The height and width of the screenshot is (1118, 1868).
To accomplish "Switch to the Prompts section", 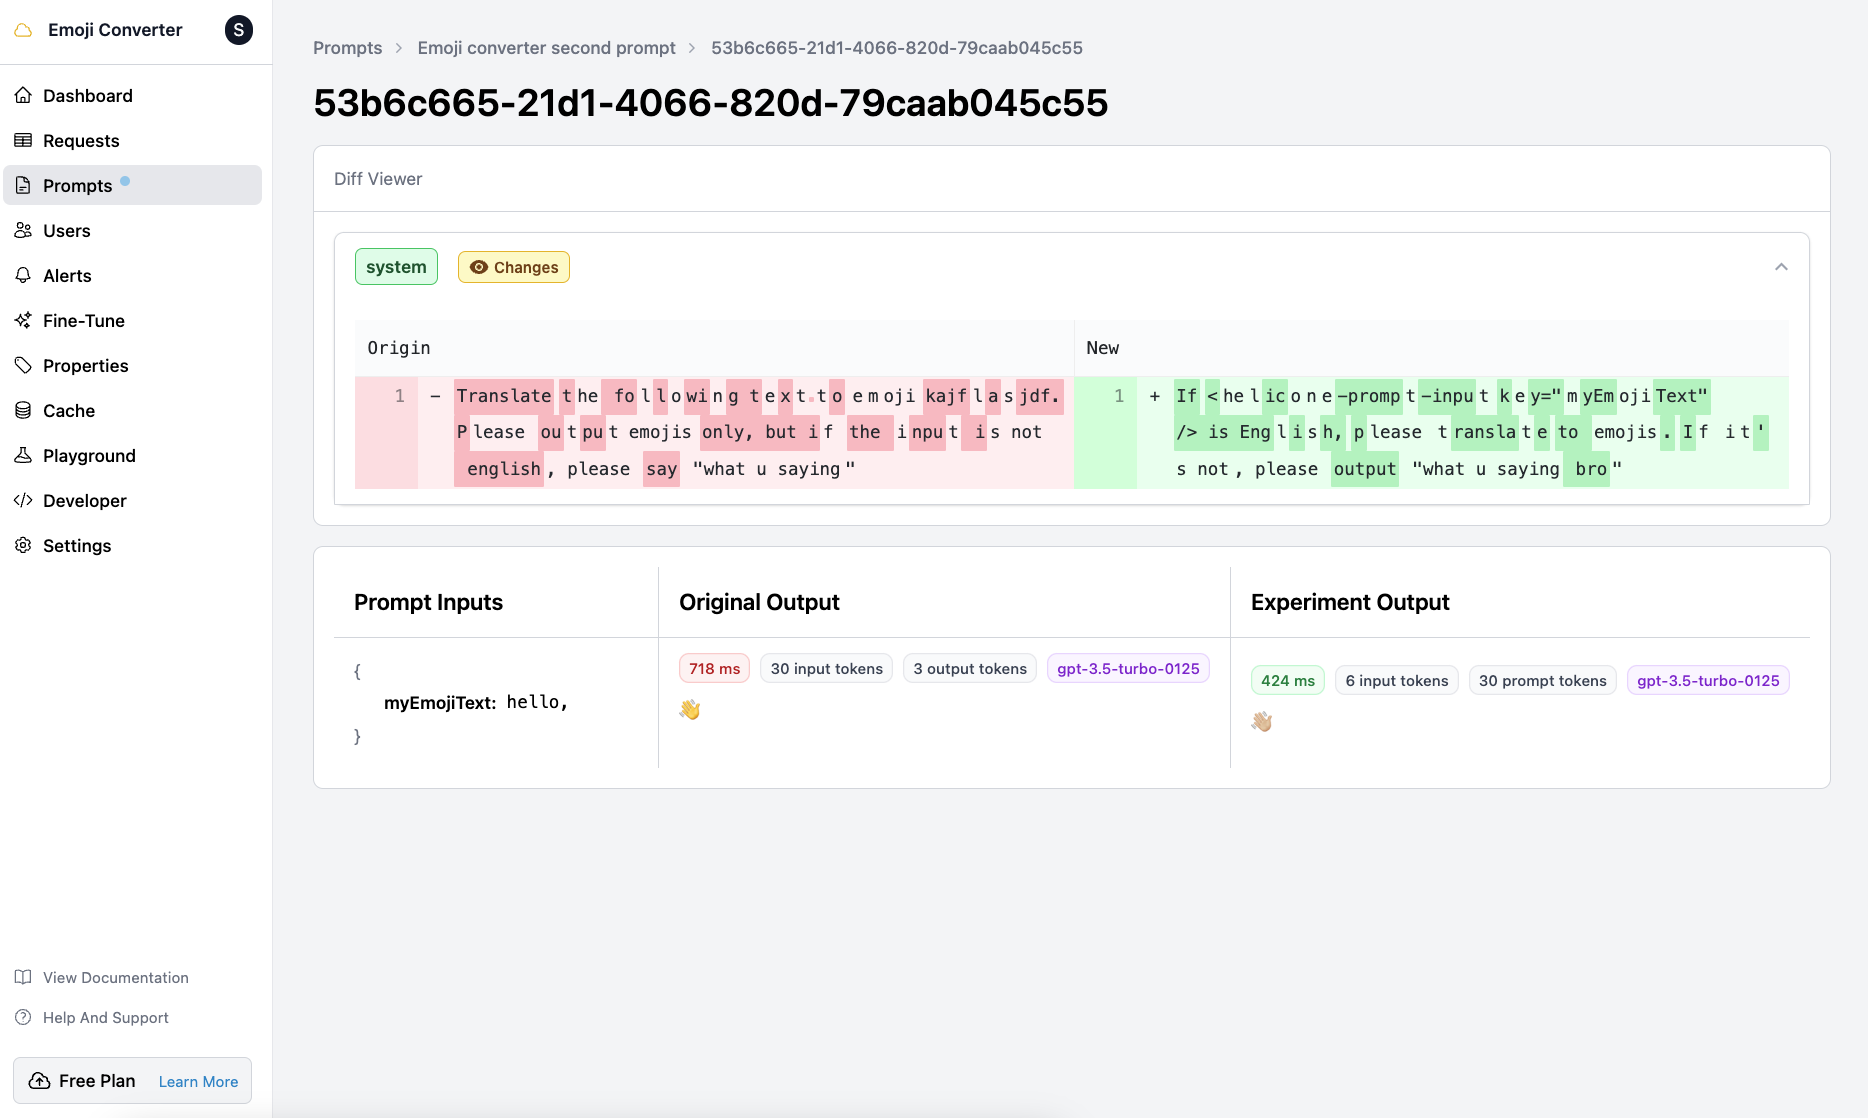I will pyautogui.click(x=77, y=185).
